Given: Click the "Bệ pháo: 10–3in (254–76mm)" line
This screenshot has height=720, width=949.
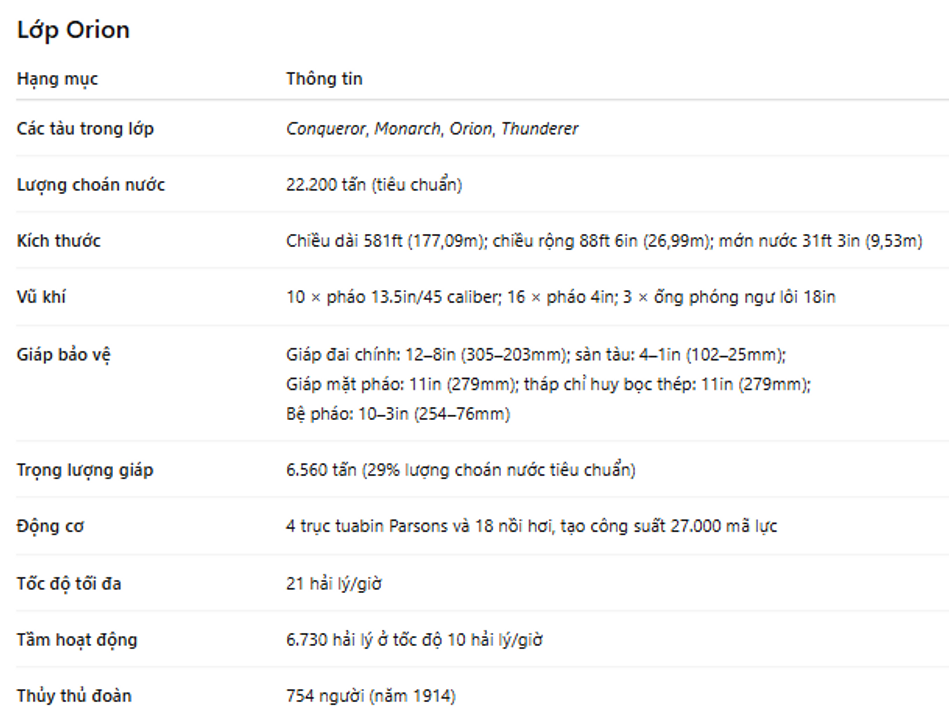Looking at the screenshot, I should click(397, 413).
